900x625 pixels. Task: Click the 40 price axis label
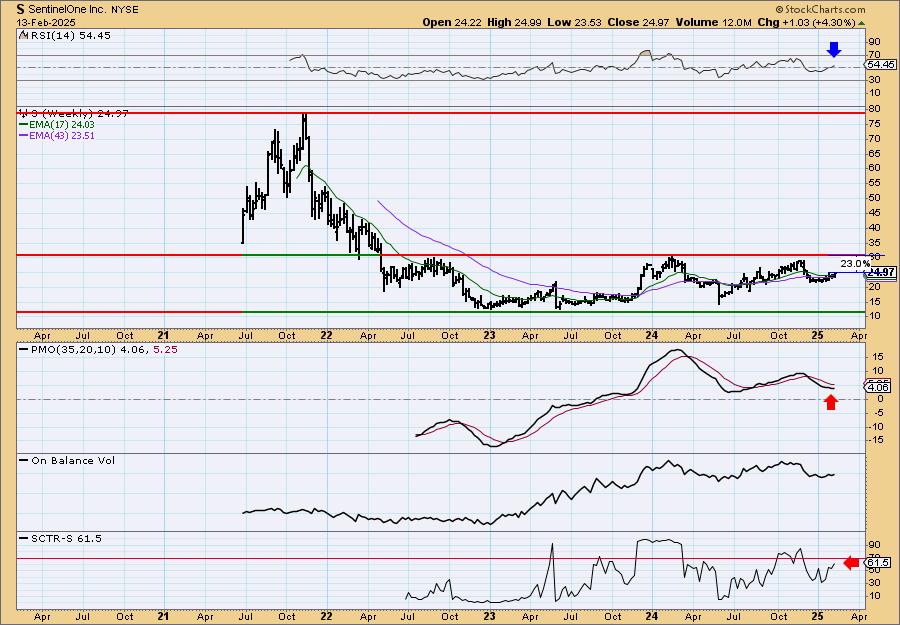(x=875, y=228)
